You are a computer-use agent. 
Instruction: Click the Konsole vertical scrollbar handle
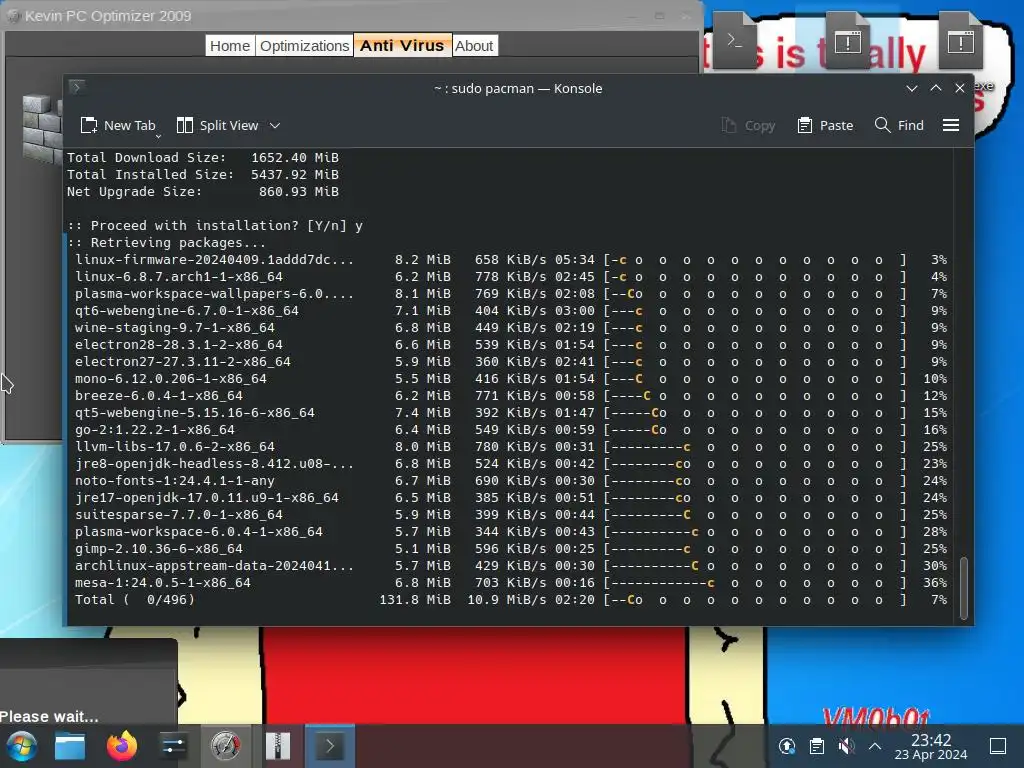click(963, 587)
